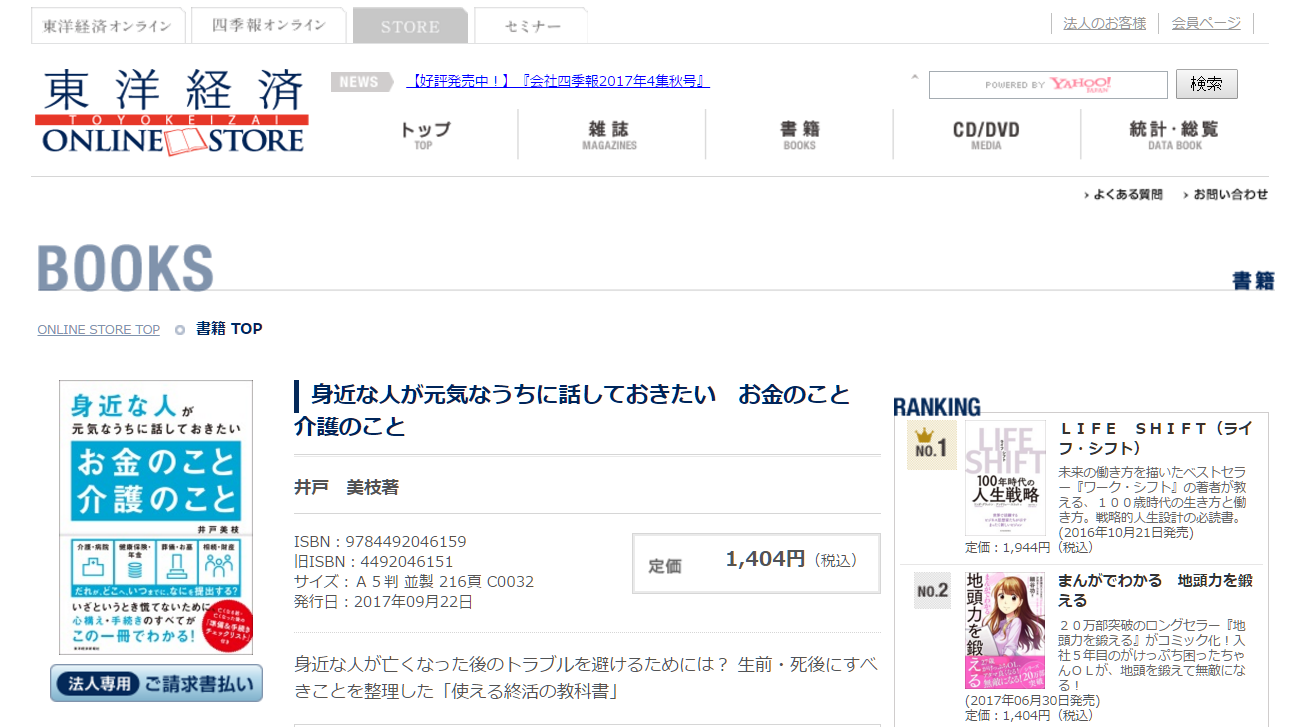
Task: Open the セミナー tab
Action: (x=531, y=26)
